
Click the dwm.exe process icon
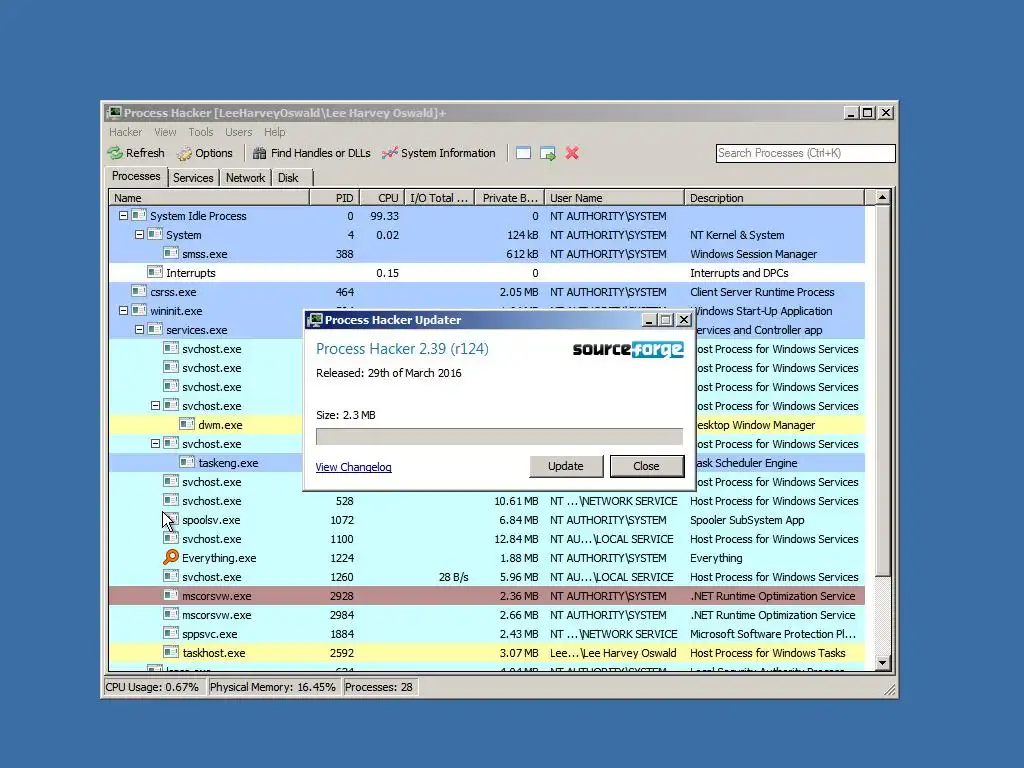tap(187, 424)
